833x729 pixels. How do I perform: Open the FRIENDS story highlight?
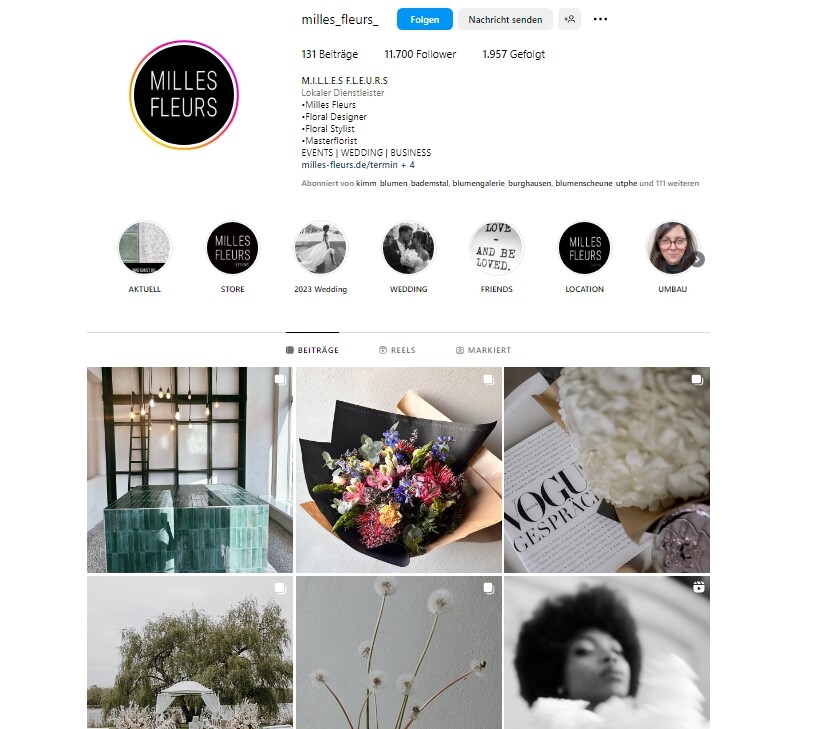pyautogui.click(x=496, y=248)
